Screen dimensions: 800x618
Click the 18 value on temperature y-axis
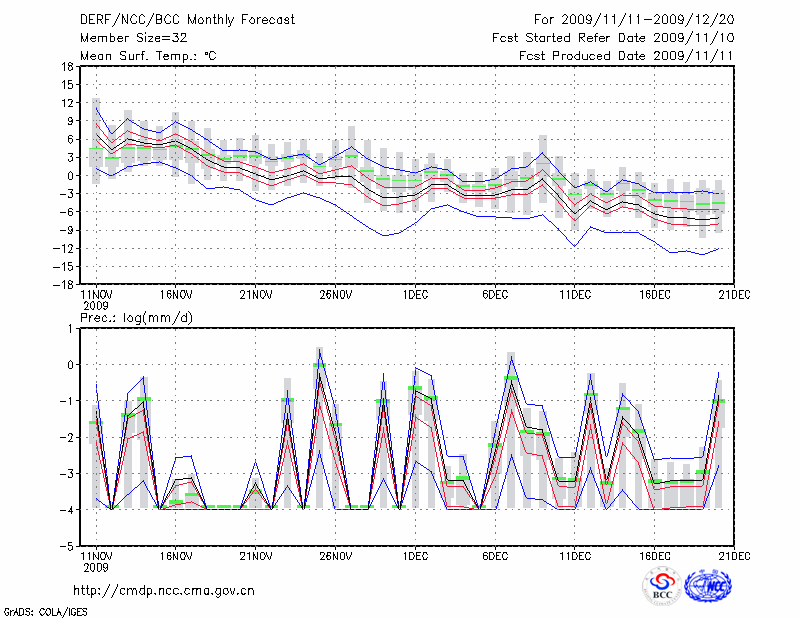point(66,66)
